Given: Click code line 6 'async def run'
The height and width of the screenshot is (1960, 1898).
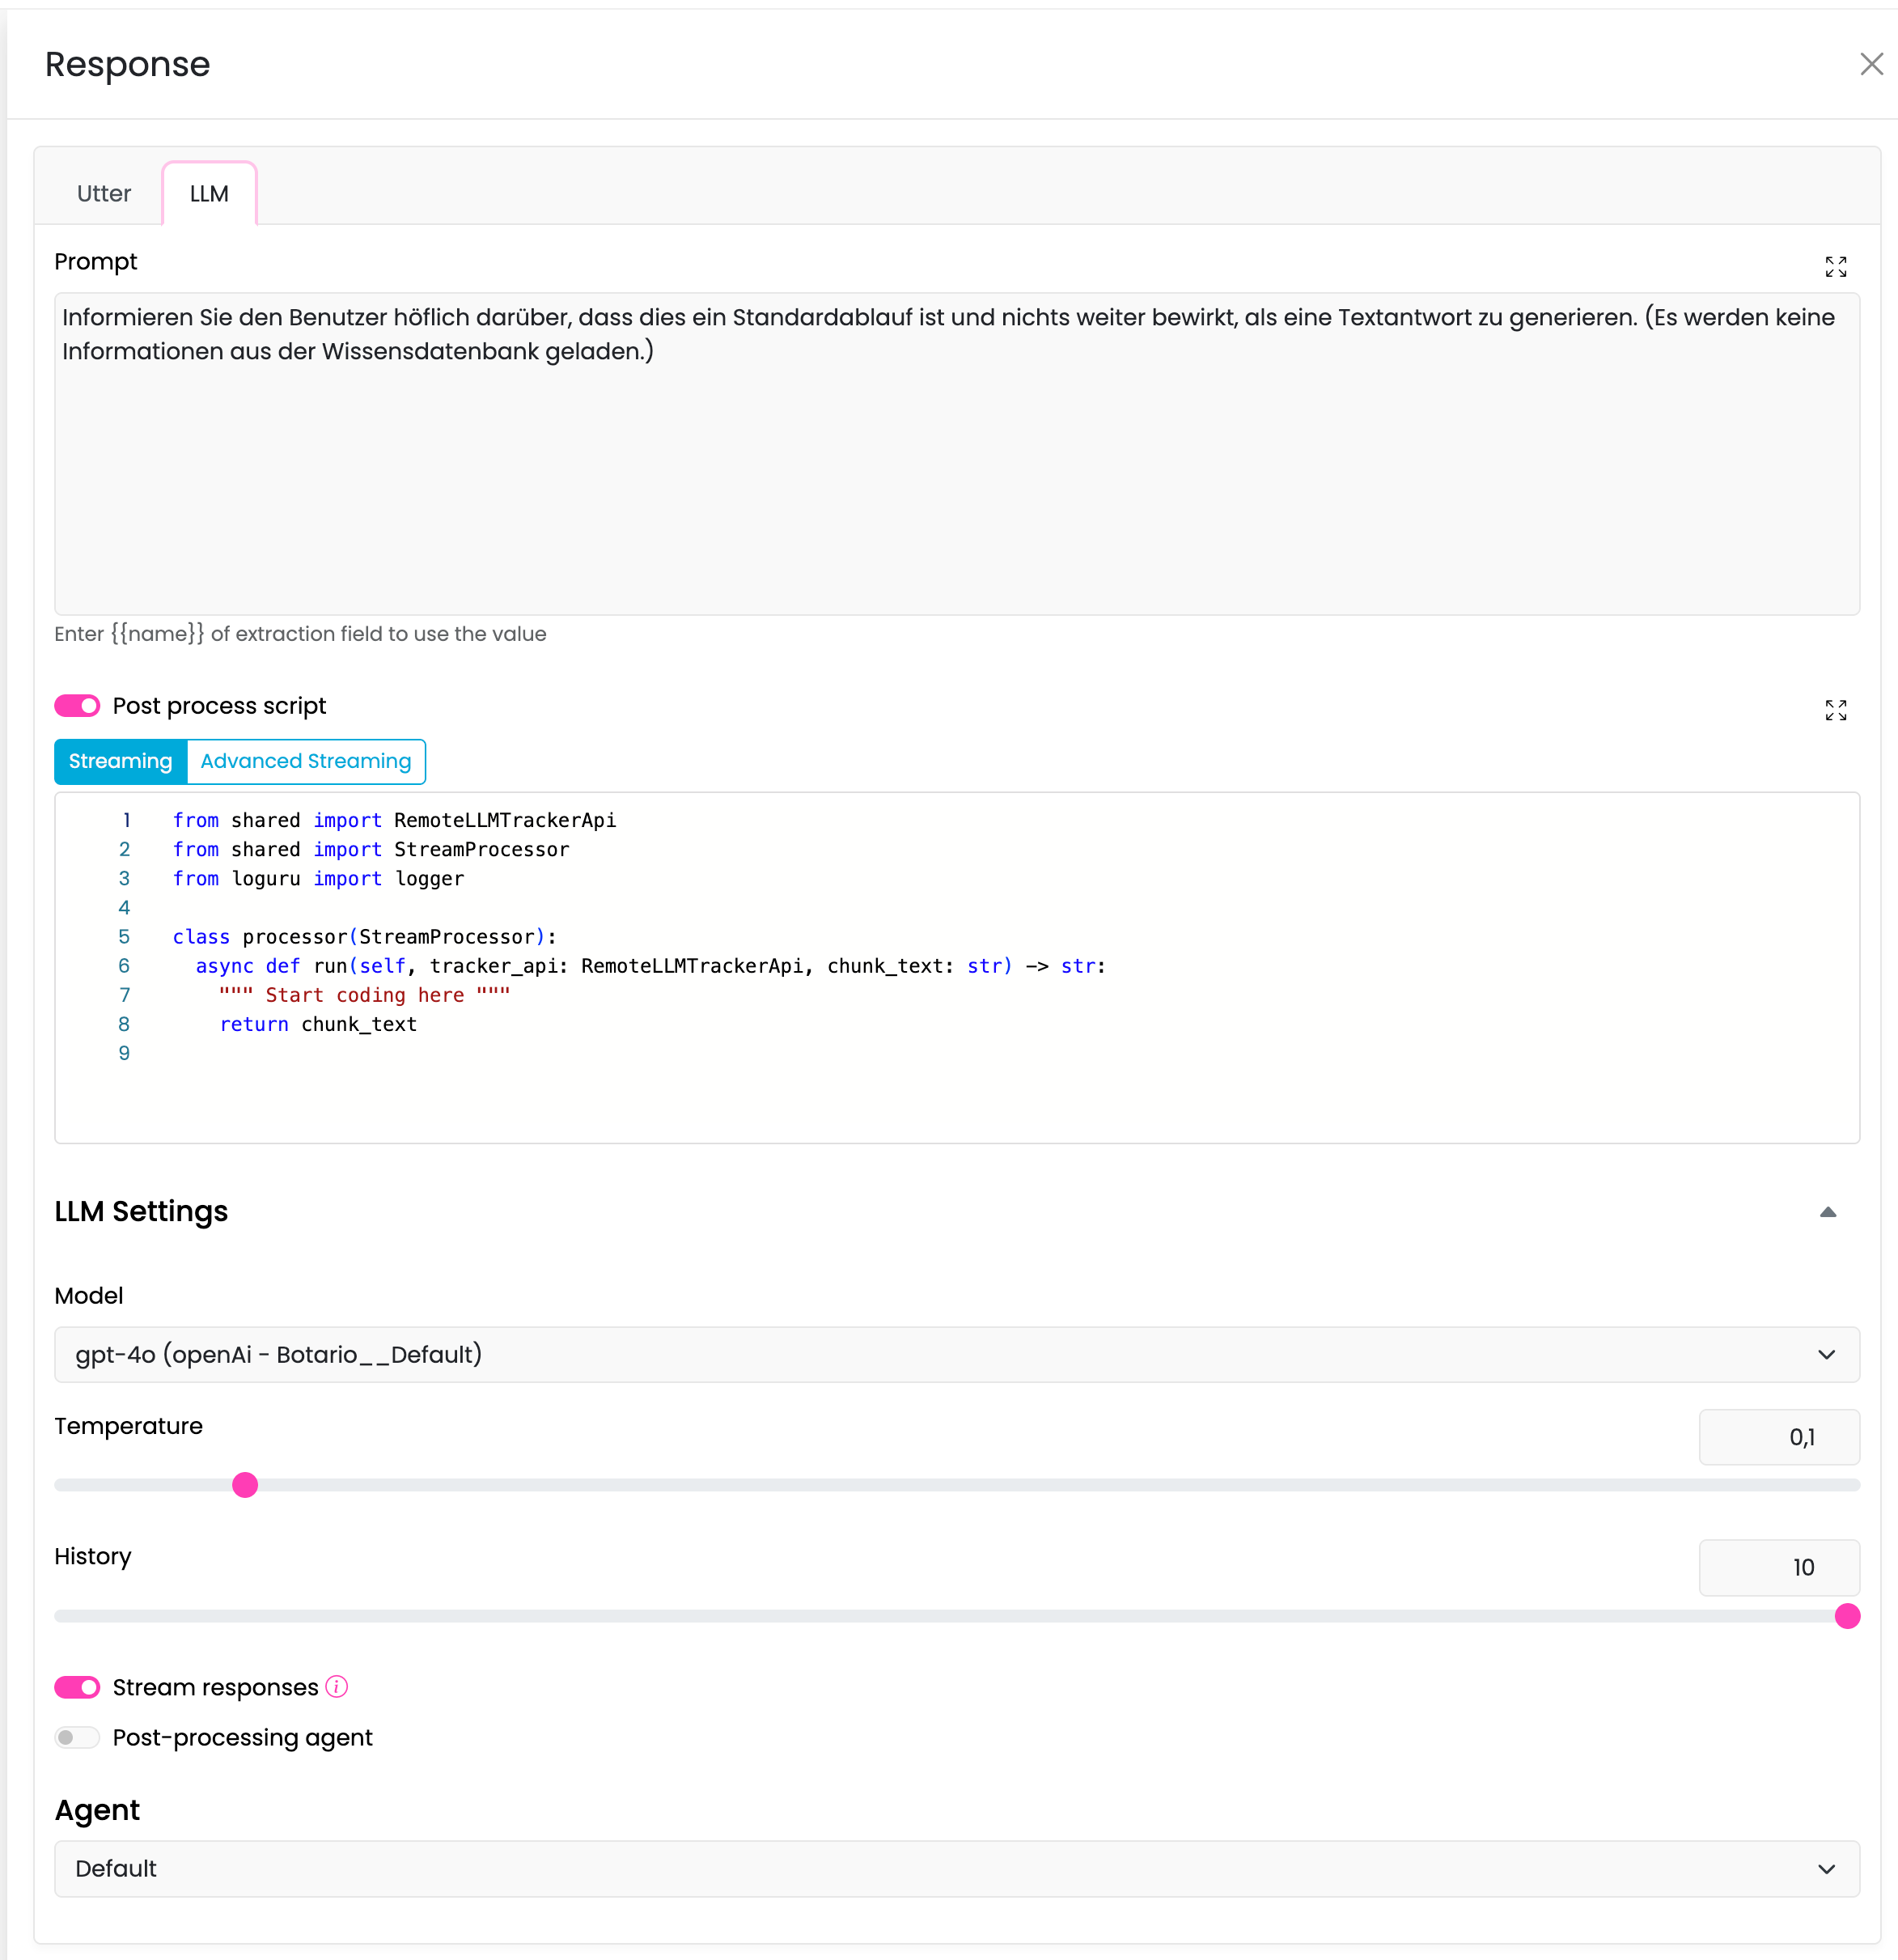Looking at the screenshot, I should pos(650,966).
